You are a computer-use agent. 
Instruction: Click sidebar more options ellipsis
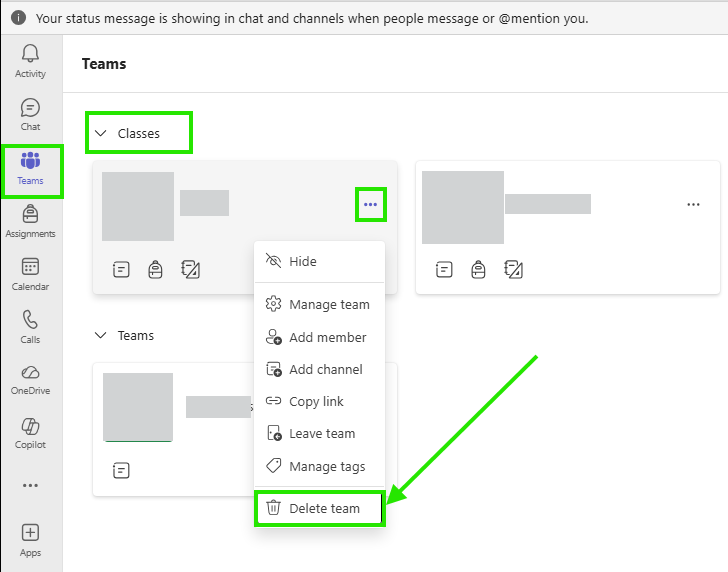(x=30, y=486)
